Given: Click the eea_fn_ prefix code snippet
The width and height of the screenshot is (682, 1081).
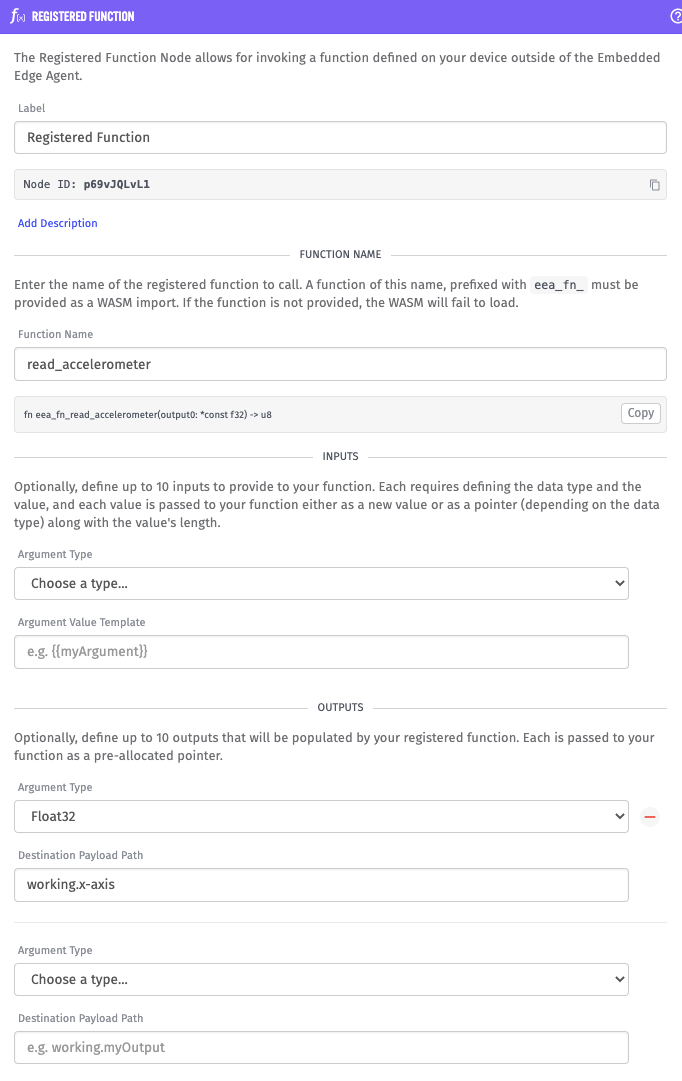Looking at the screenshot, I should 559,285.
